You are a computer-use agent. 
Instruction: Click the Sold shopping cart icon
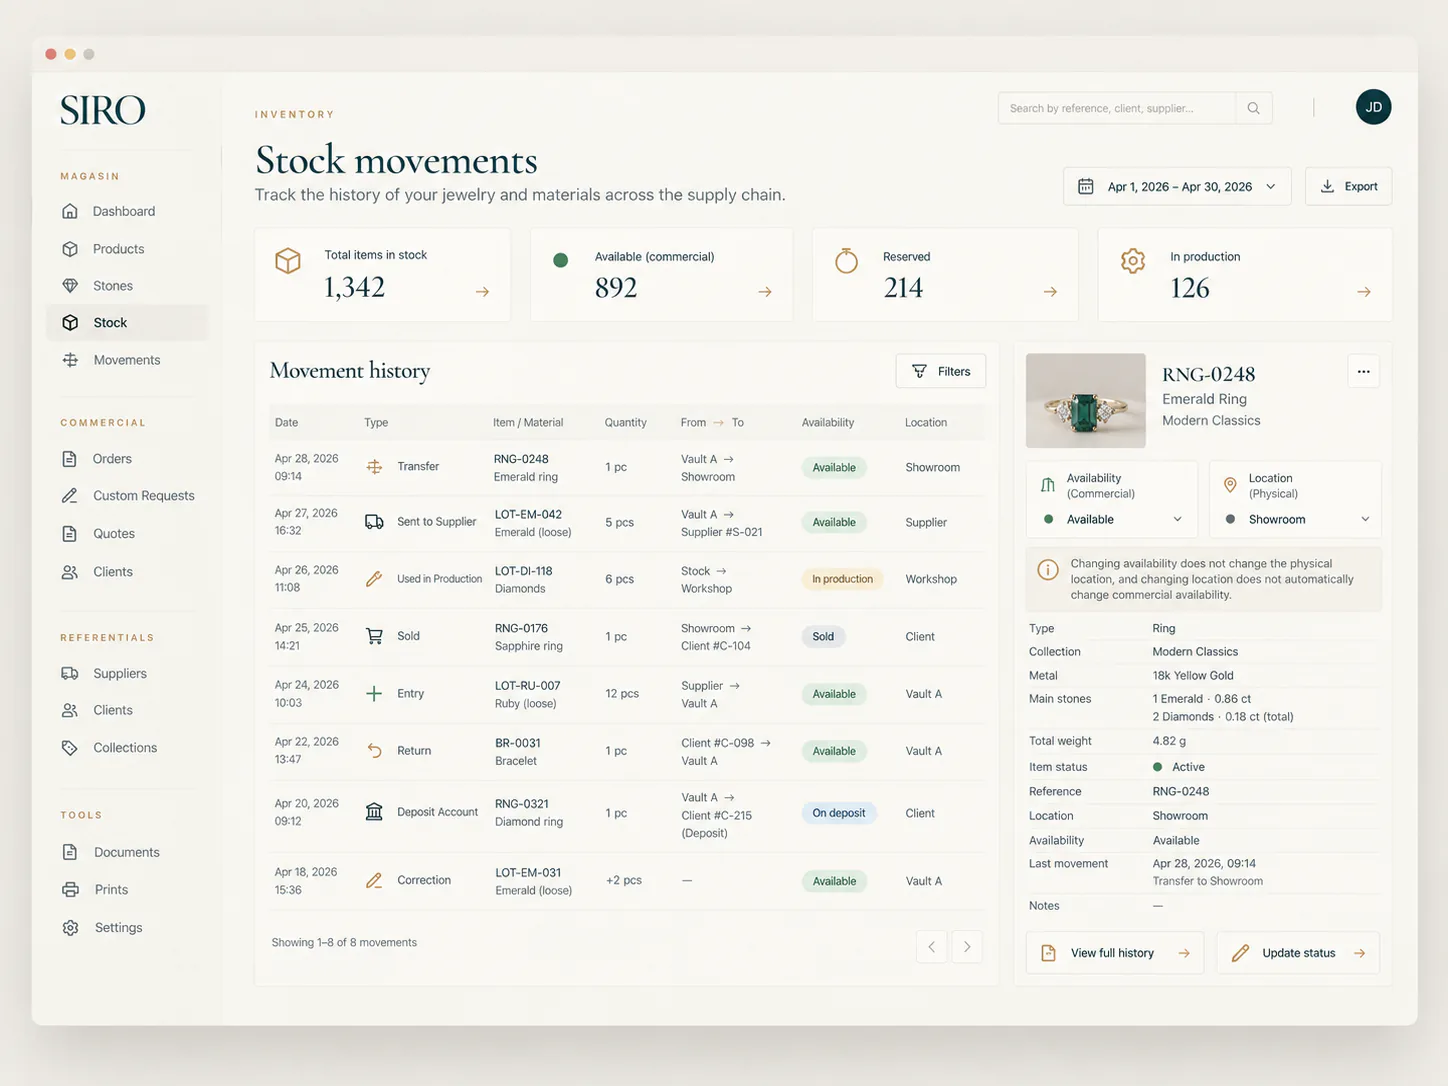point(374,636)
